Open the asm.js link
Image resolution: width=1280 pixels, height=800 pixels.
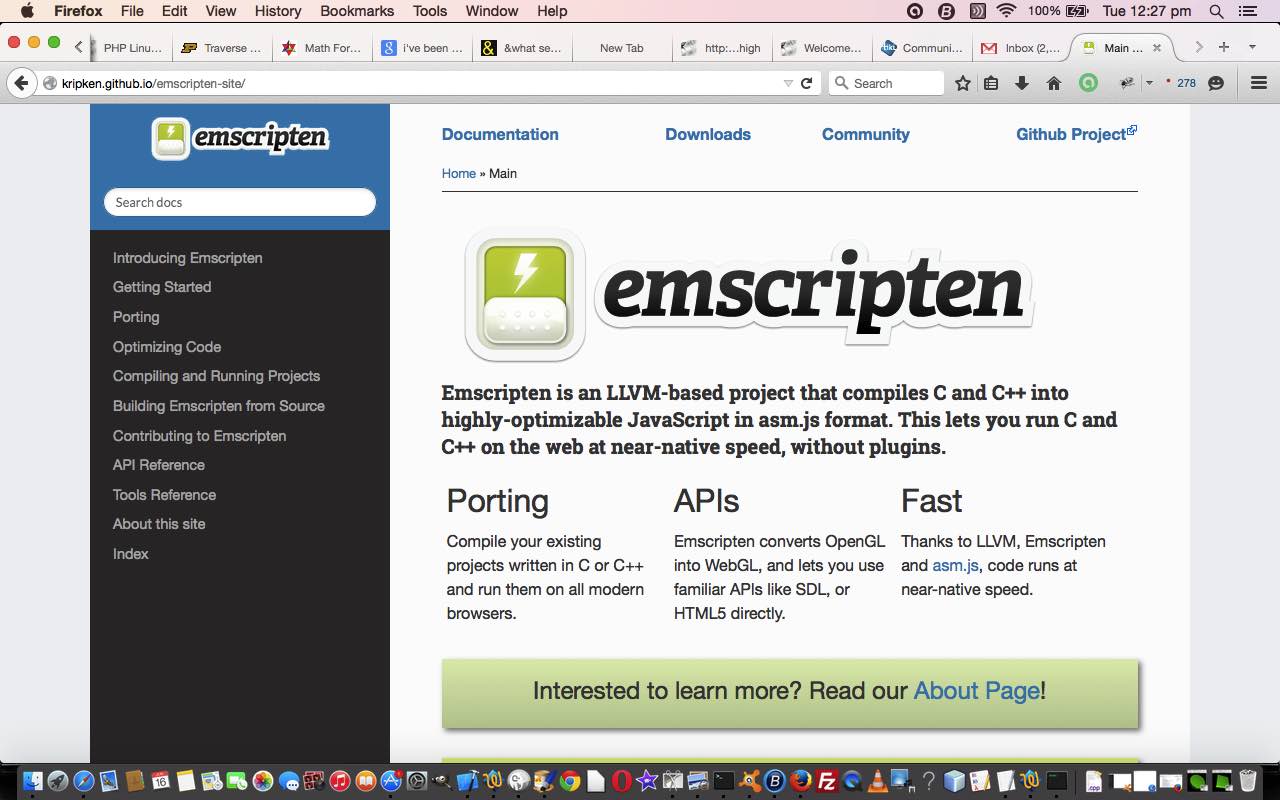click(955, 565)
